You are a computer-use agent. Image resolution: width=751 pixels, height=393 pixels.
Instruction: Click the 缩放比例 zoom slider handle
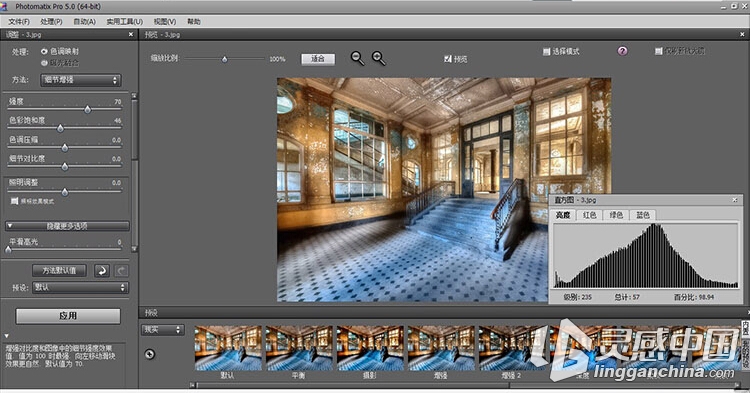(x=224, y=59)
